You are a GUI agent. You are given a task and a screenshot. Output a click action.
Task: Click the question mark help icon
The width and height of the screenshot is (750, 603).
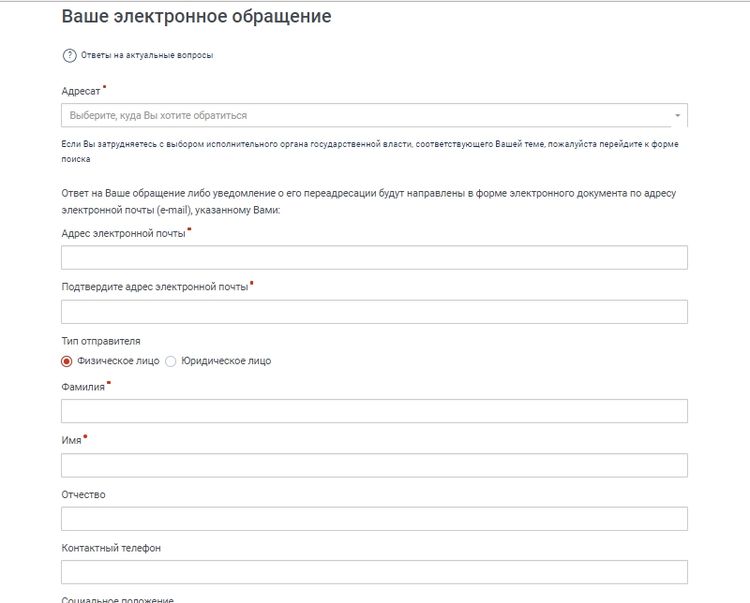click(x=69, y=55)
